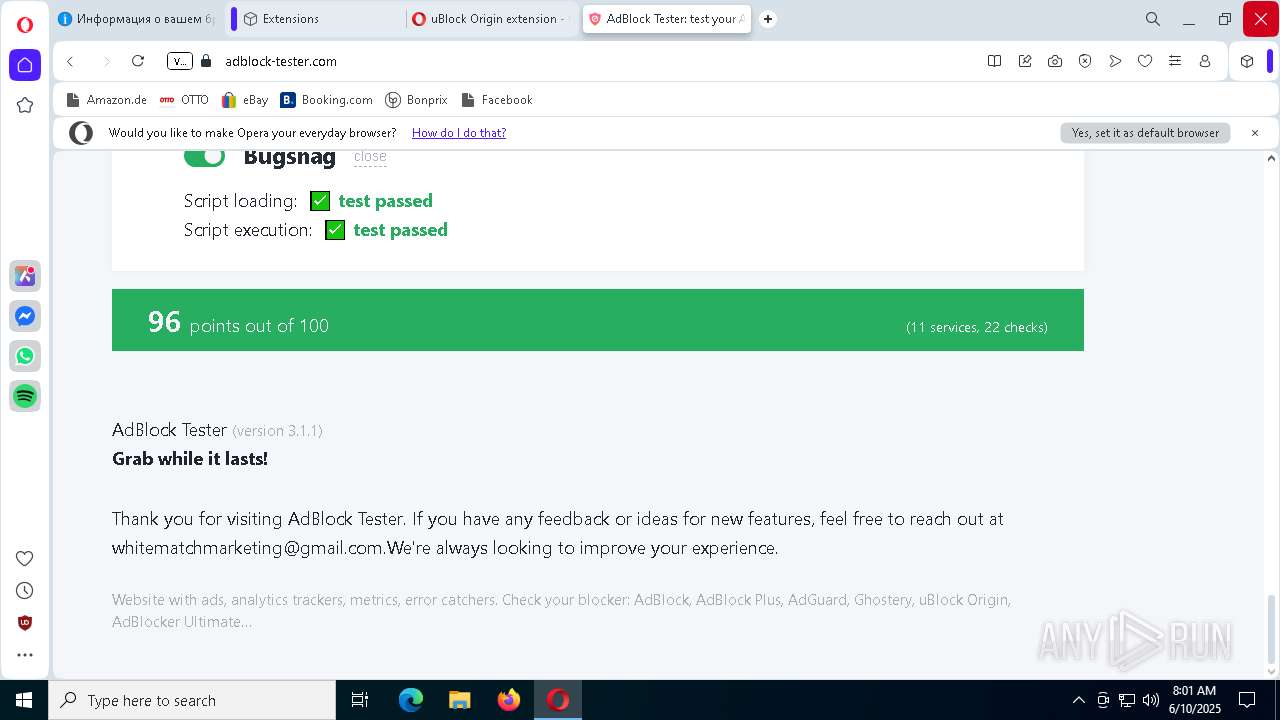Open History clock icon in sidebar
This screenshot has width=1280, height=720.
tap(25, 590)
